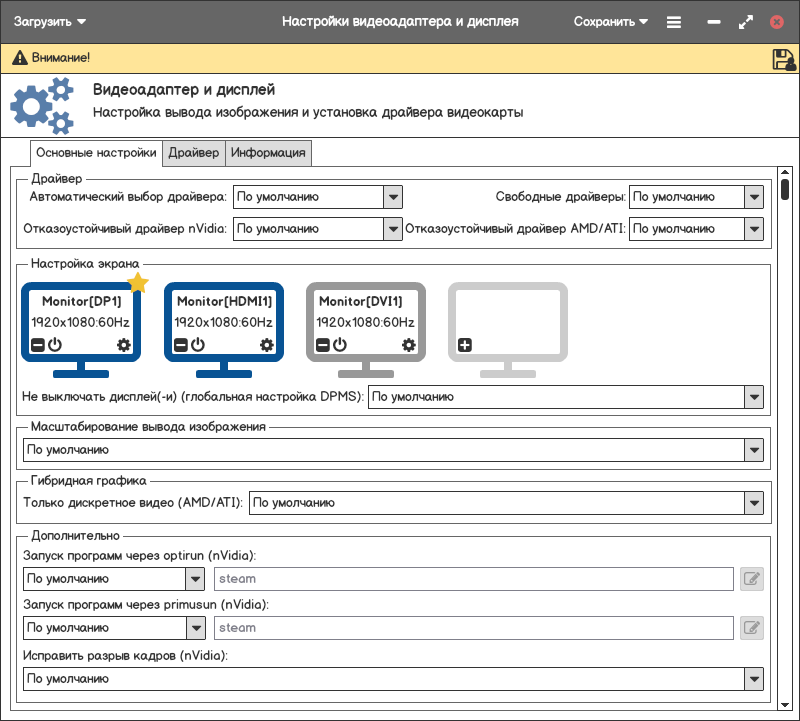Click the minus icon on Monitor[DVI1]
Image resolution: width=800 pixels, height=721 pixels.
tap(322, 345)
